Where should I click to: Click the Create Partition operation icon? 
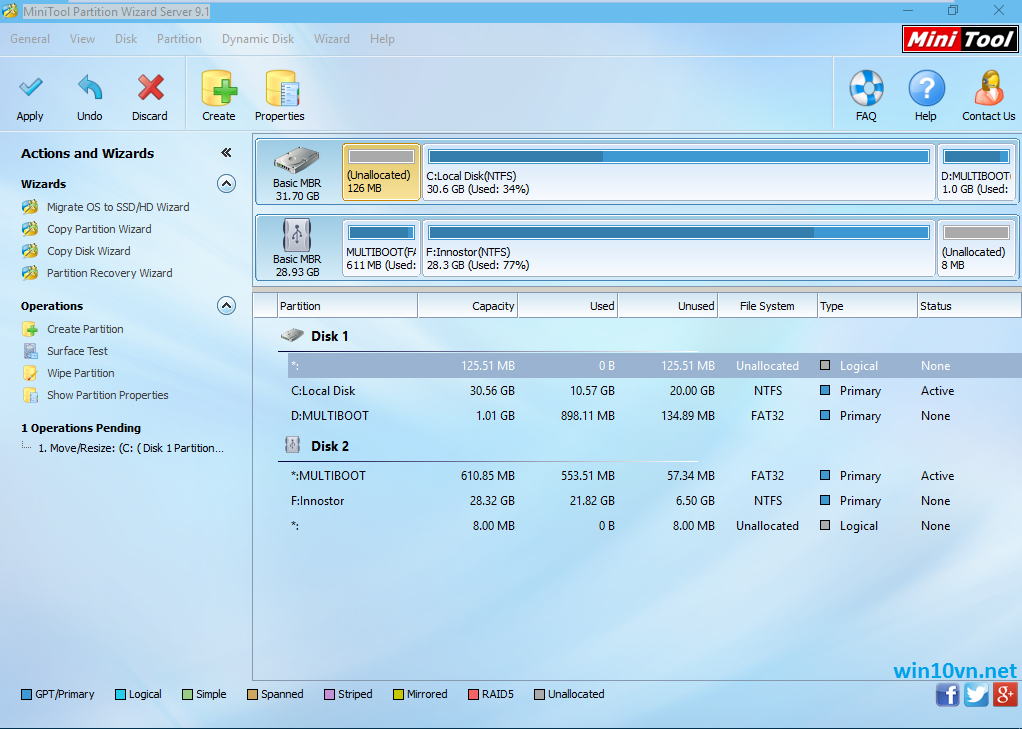[30, 329]
